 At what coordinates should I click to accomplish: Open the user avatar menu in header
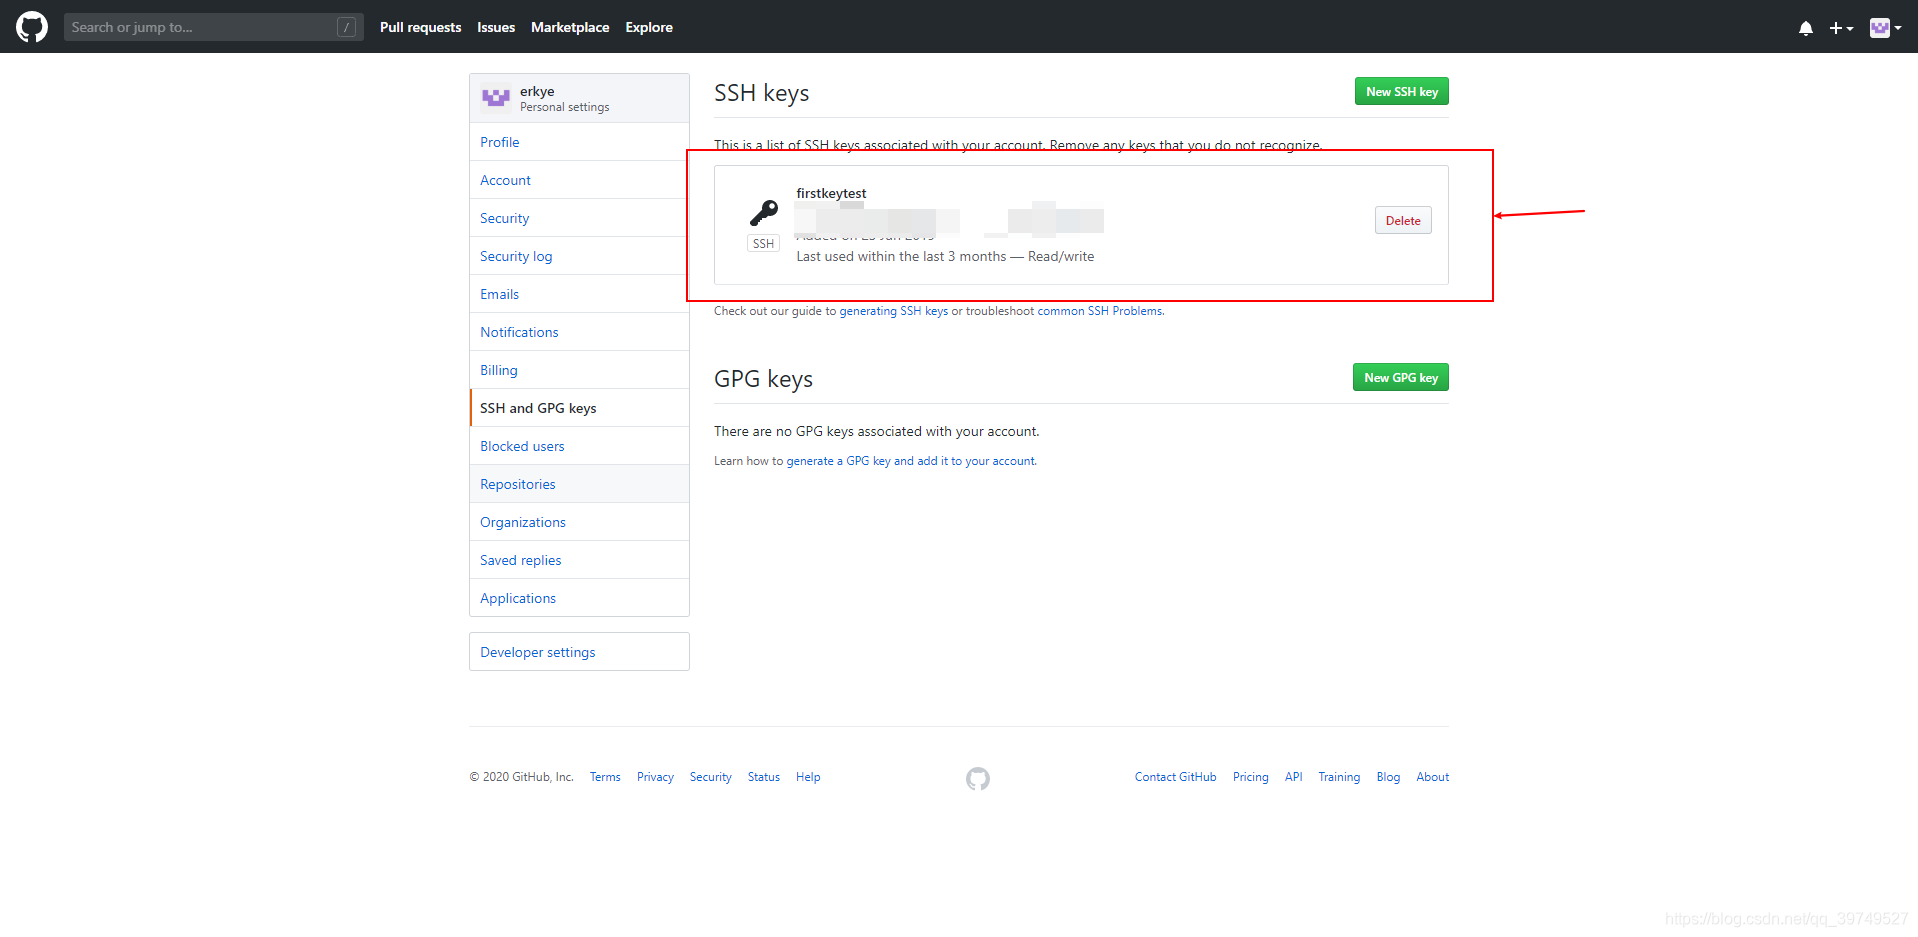tap(1885, 28)
